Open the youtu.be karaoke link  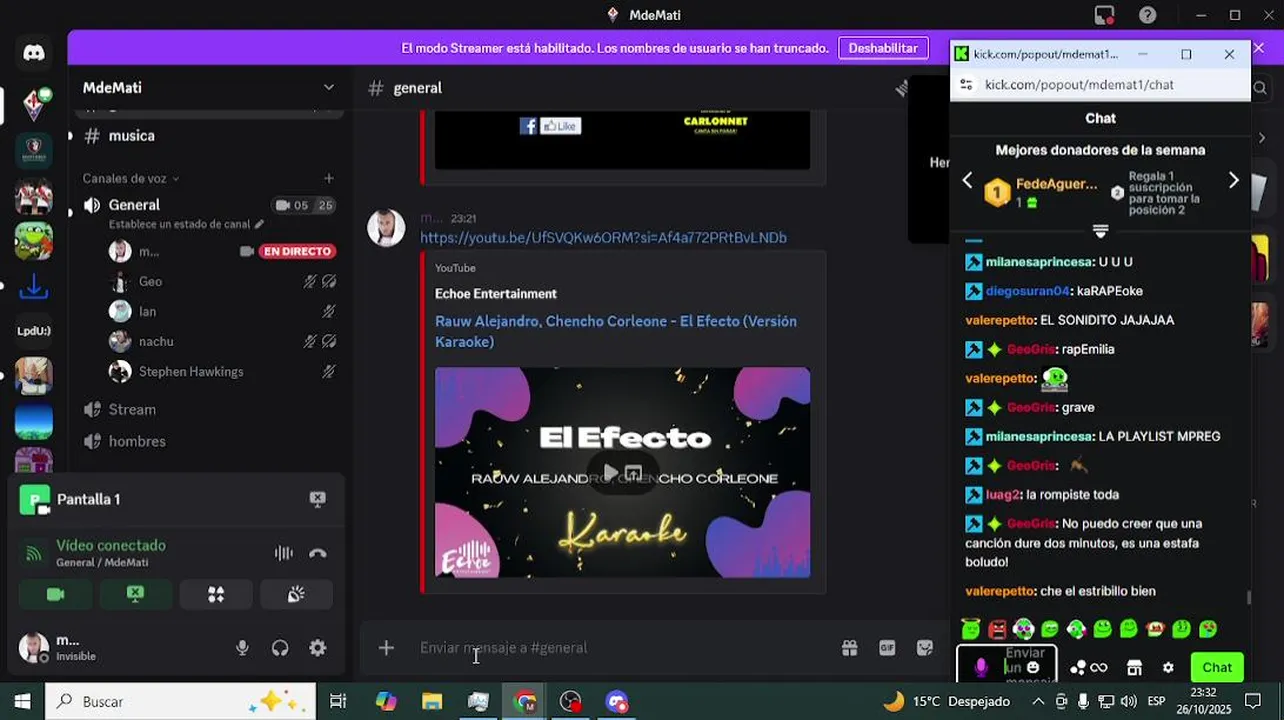point(603,237)
